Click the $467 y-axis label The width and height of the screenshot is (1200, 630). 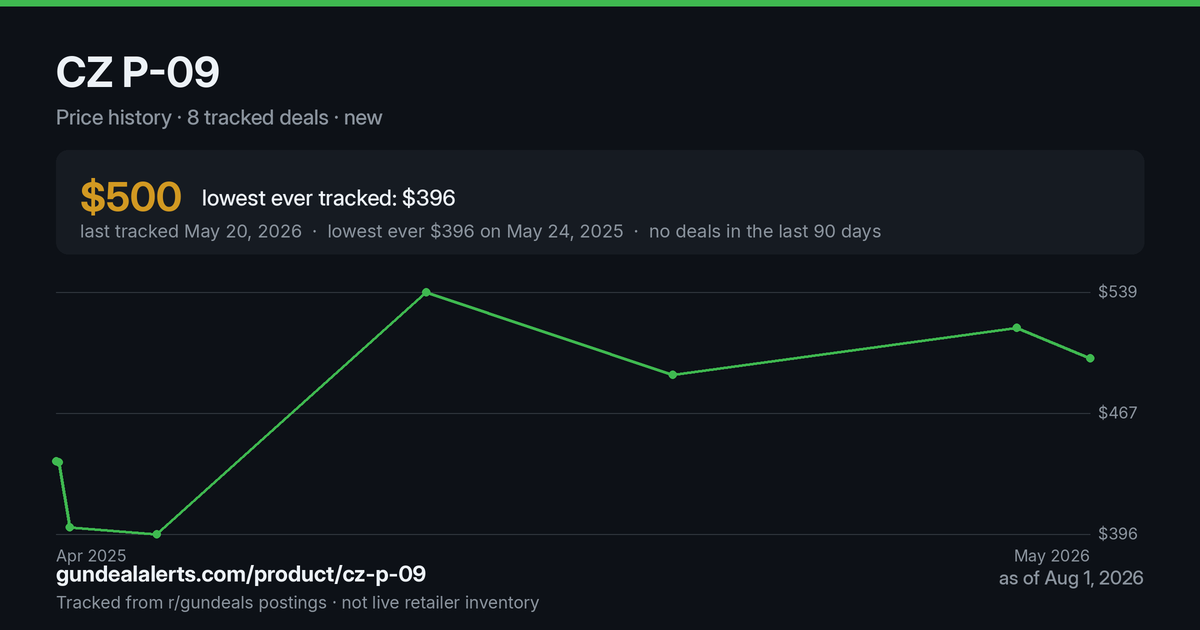[x=1120, y=413]
